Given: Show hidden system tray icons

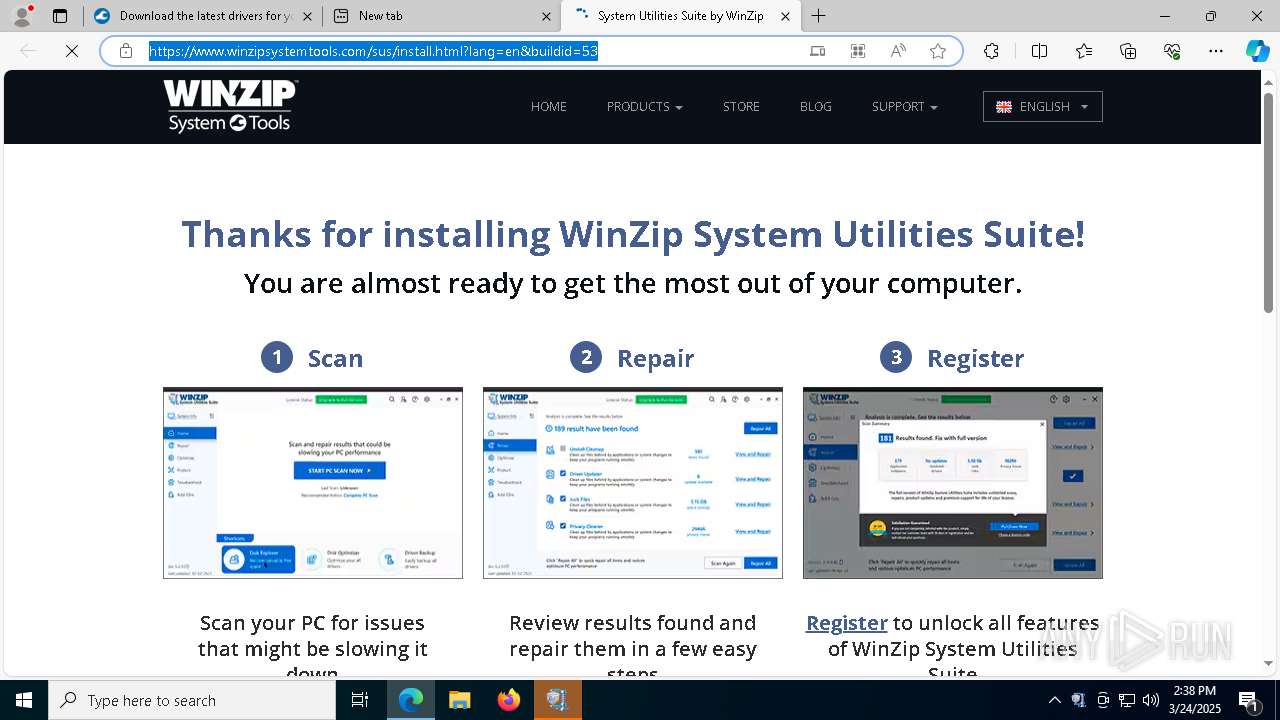Looking at the screenshot, I should coord(1054,700).
